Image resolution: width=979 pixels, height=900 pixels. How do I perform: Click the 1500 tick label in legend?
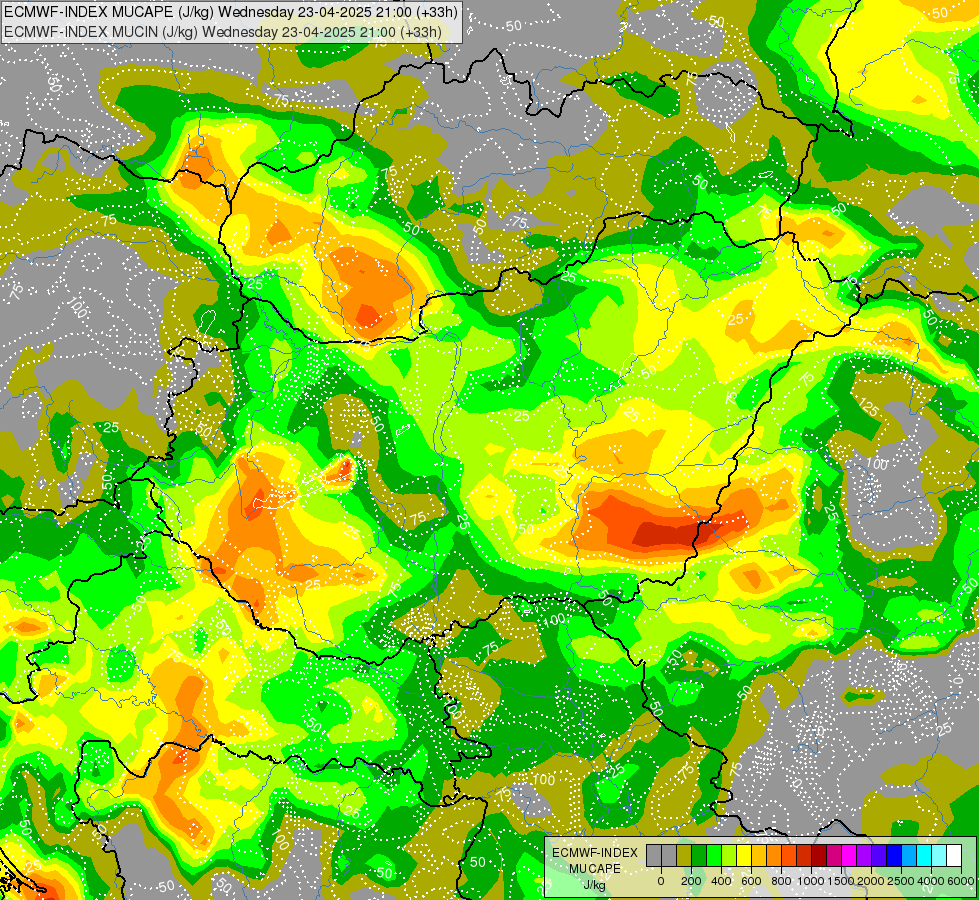841,881
